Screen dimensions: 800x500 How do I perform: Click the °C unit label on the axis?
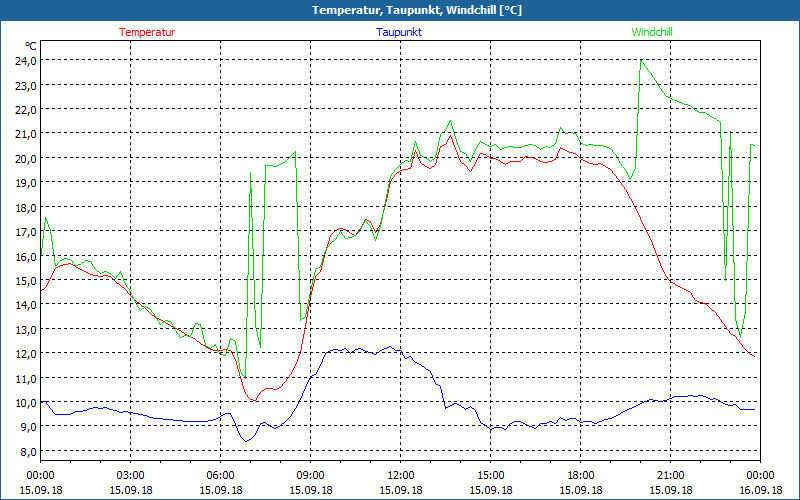click(31, 46)
